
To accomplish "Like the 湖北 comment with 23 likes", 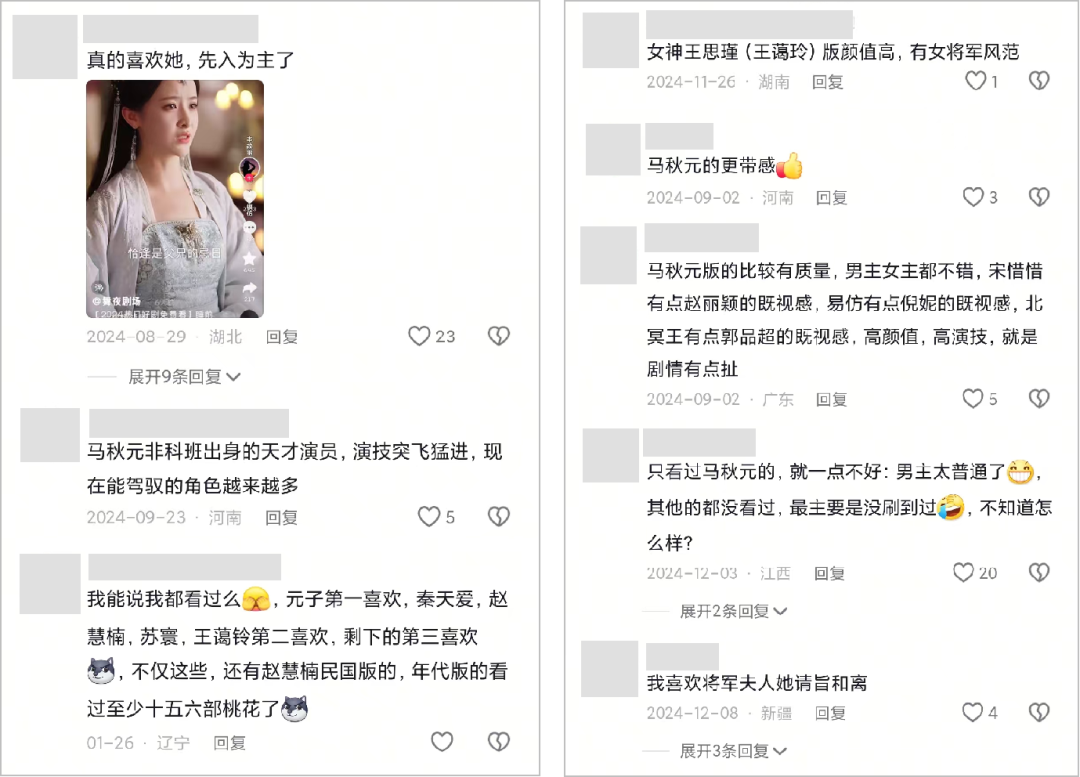I will (x=419, y=336).
